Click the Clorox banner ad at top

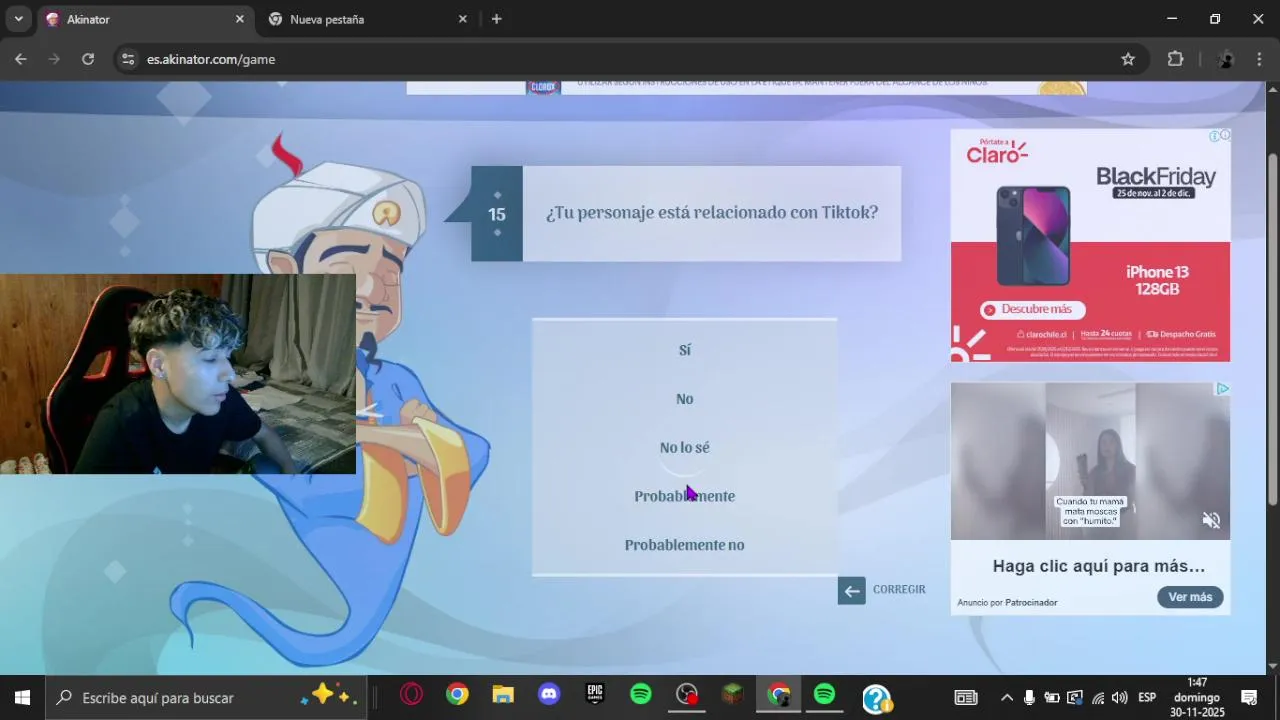[x=746, y=88]
